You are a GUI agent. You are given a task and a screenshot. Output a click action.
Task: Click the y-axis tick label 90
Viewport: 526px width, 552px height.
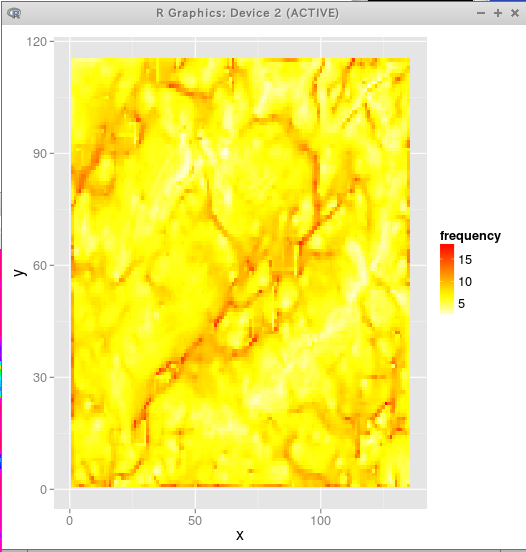click(x=40, y=154)
